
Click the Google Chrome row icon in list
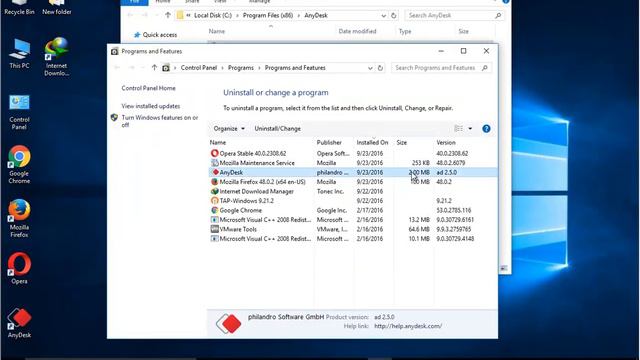click(x=214, y=210)
